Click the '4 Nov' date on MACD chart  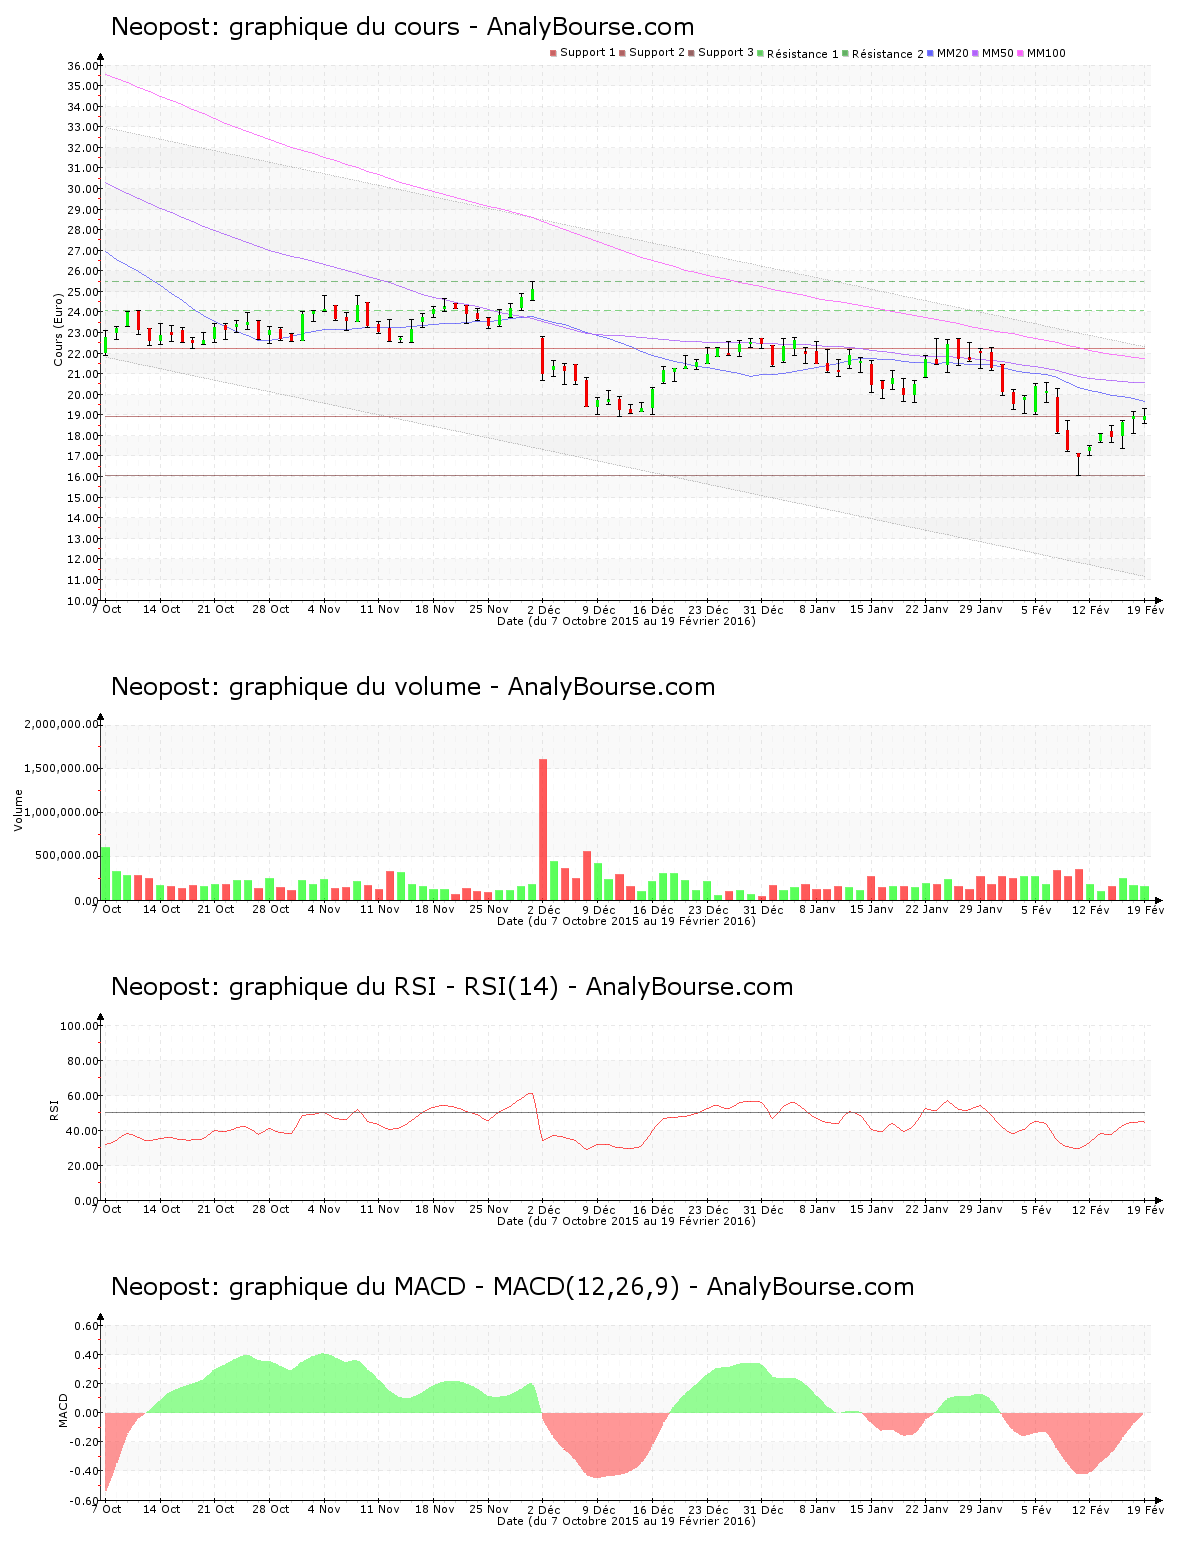pyautogui.click(x=325, y=1510)
